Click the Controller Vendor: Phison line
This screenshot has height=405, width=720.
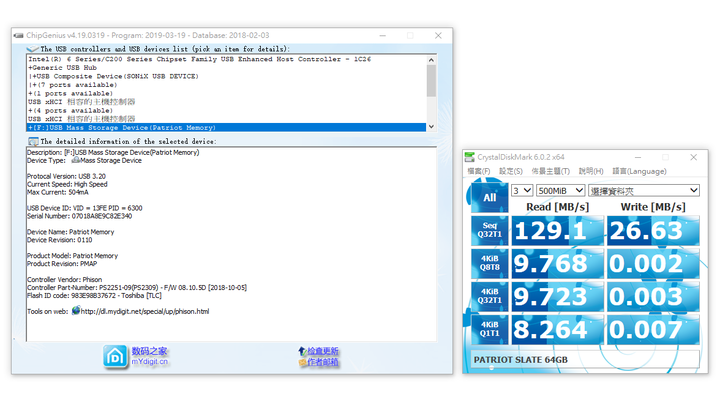[64, 280]
